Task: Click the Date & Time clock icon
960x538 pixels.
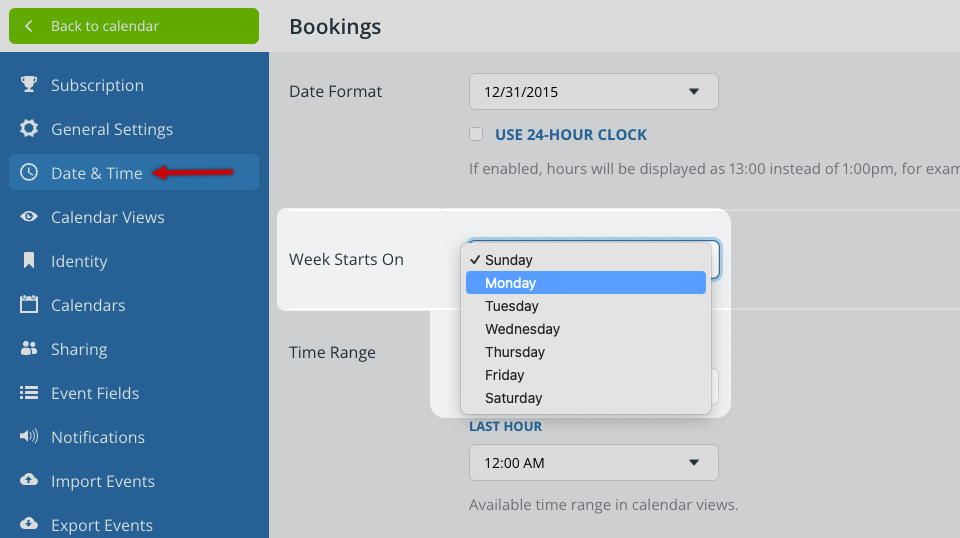Action: pos(29,173)
